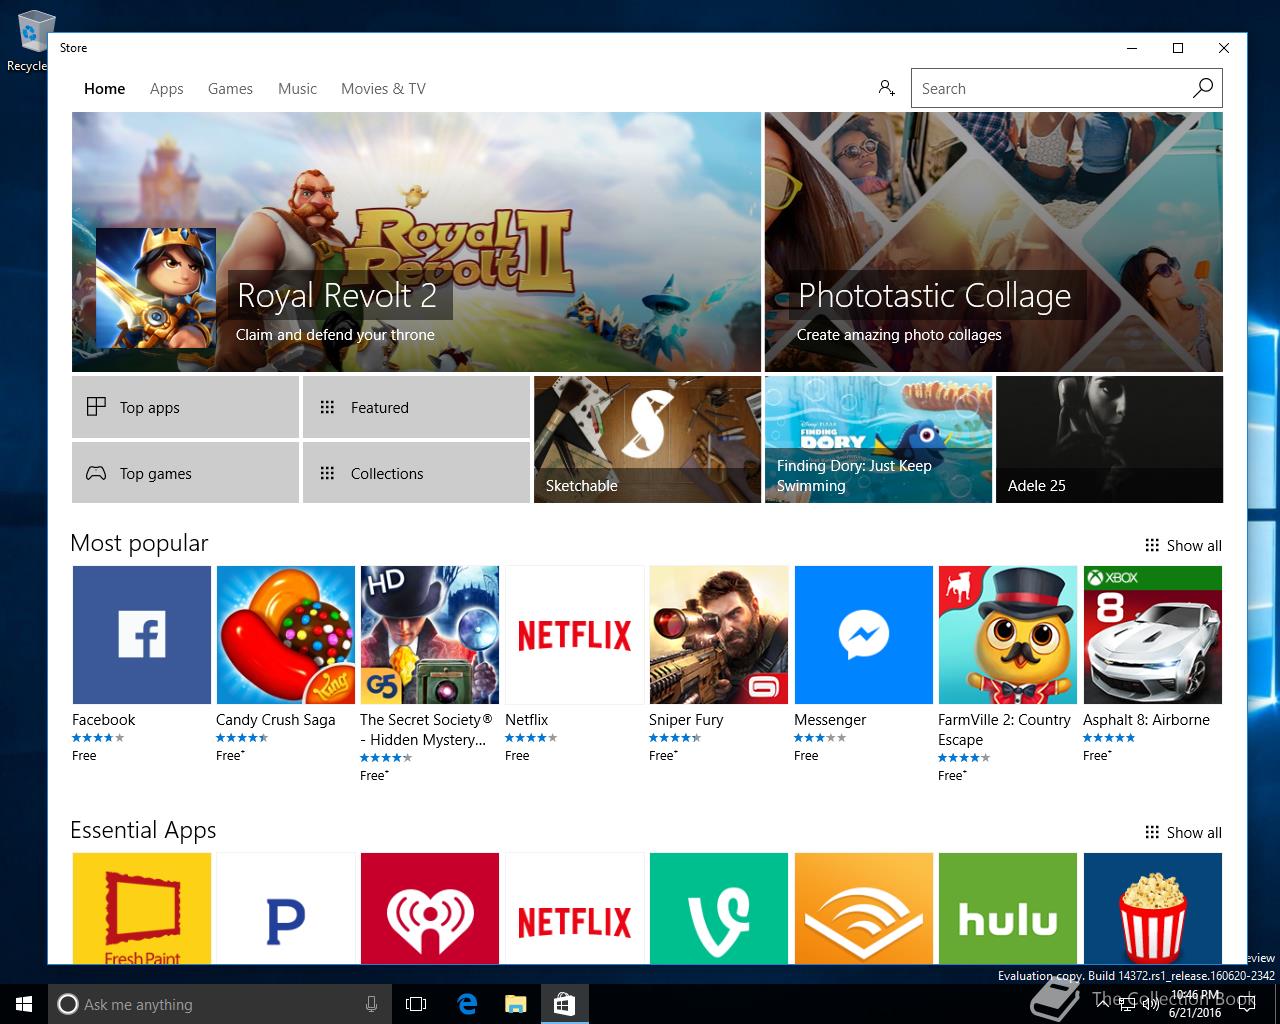
Task: Click Ask me anything search box
Action: [218, 1004]
